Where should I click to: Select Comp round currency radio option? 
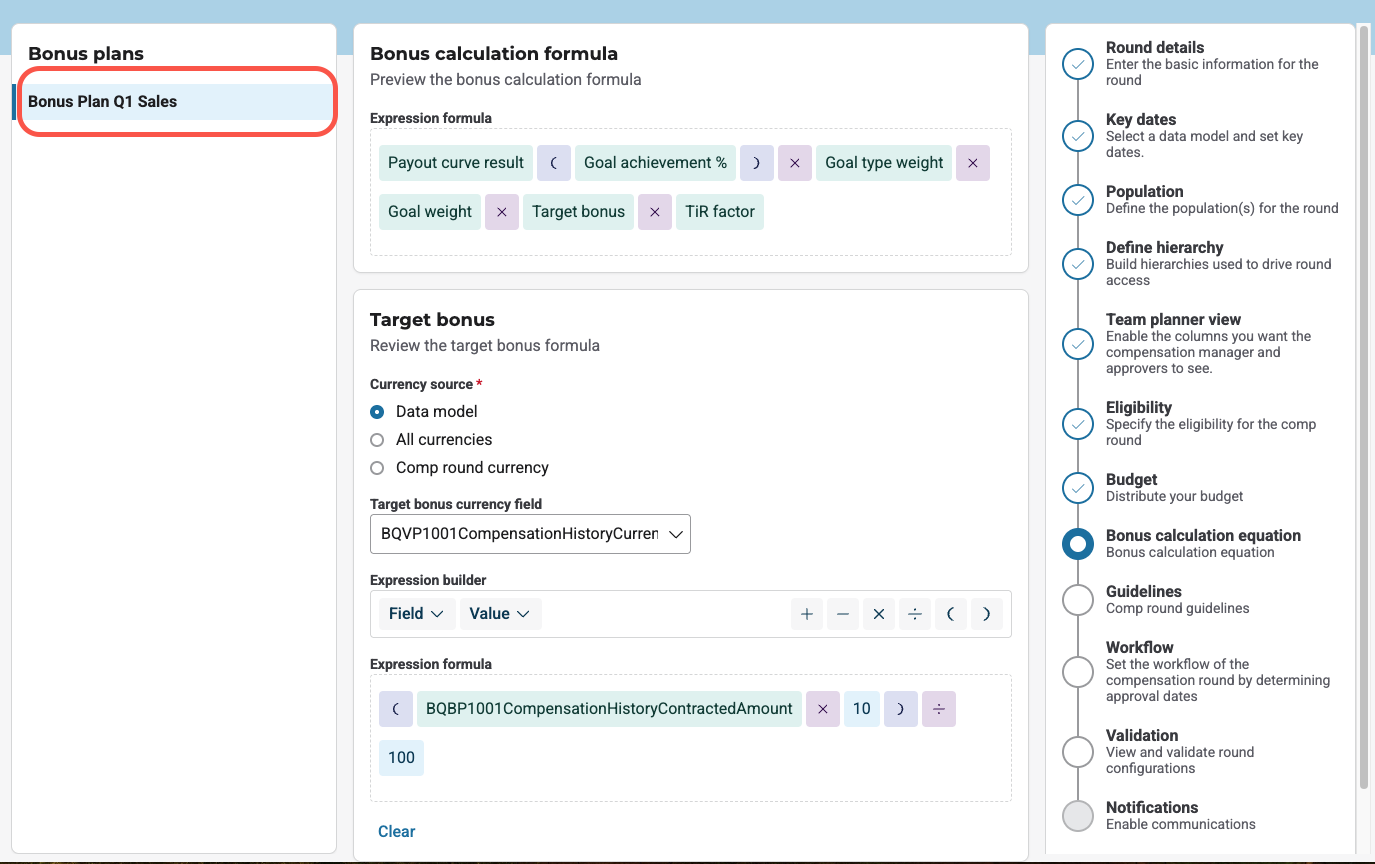pos(377,468)
